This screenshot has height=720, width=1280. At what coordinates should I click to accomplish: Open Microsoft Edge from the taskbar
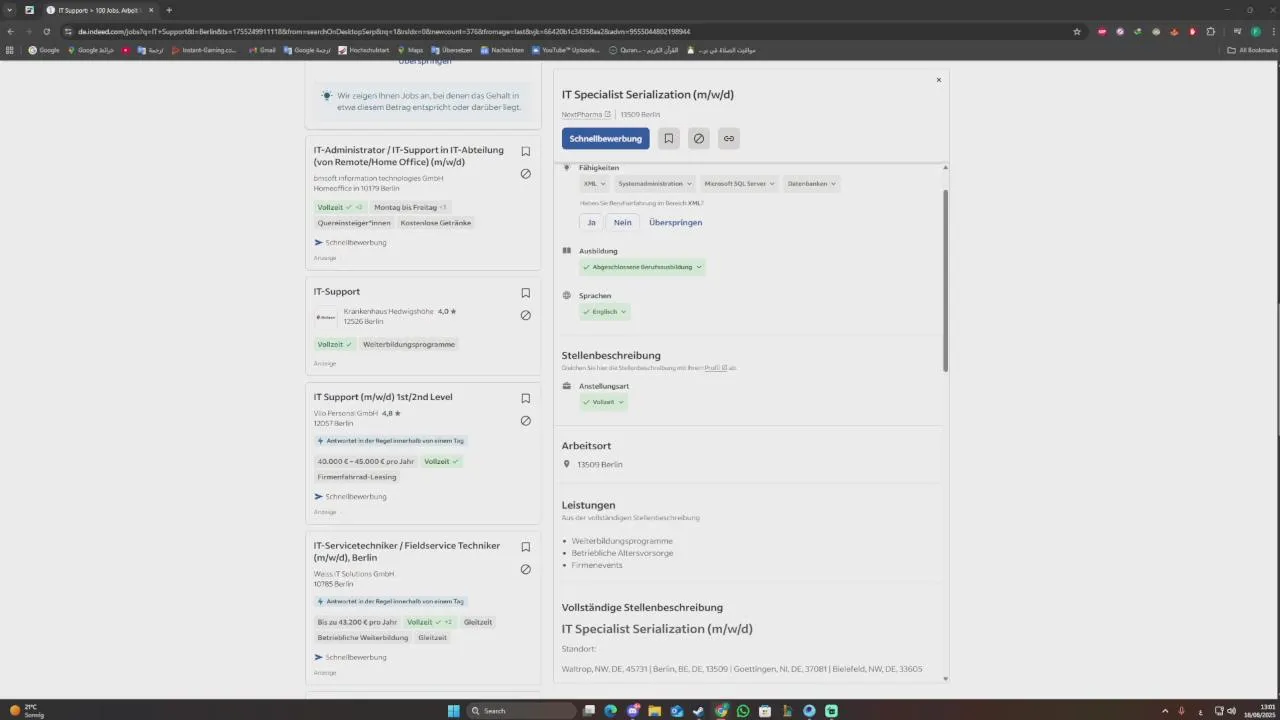pos(611,711)
